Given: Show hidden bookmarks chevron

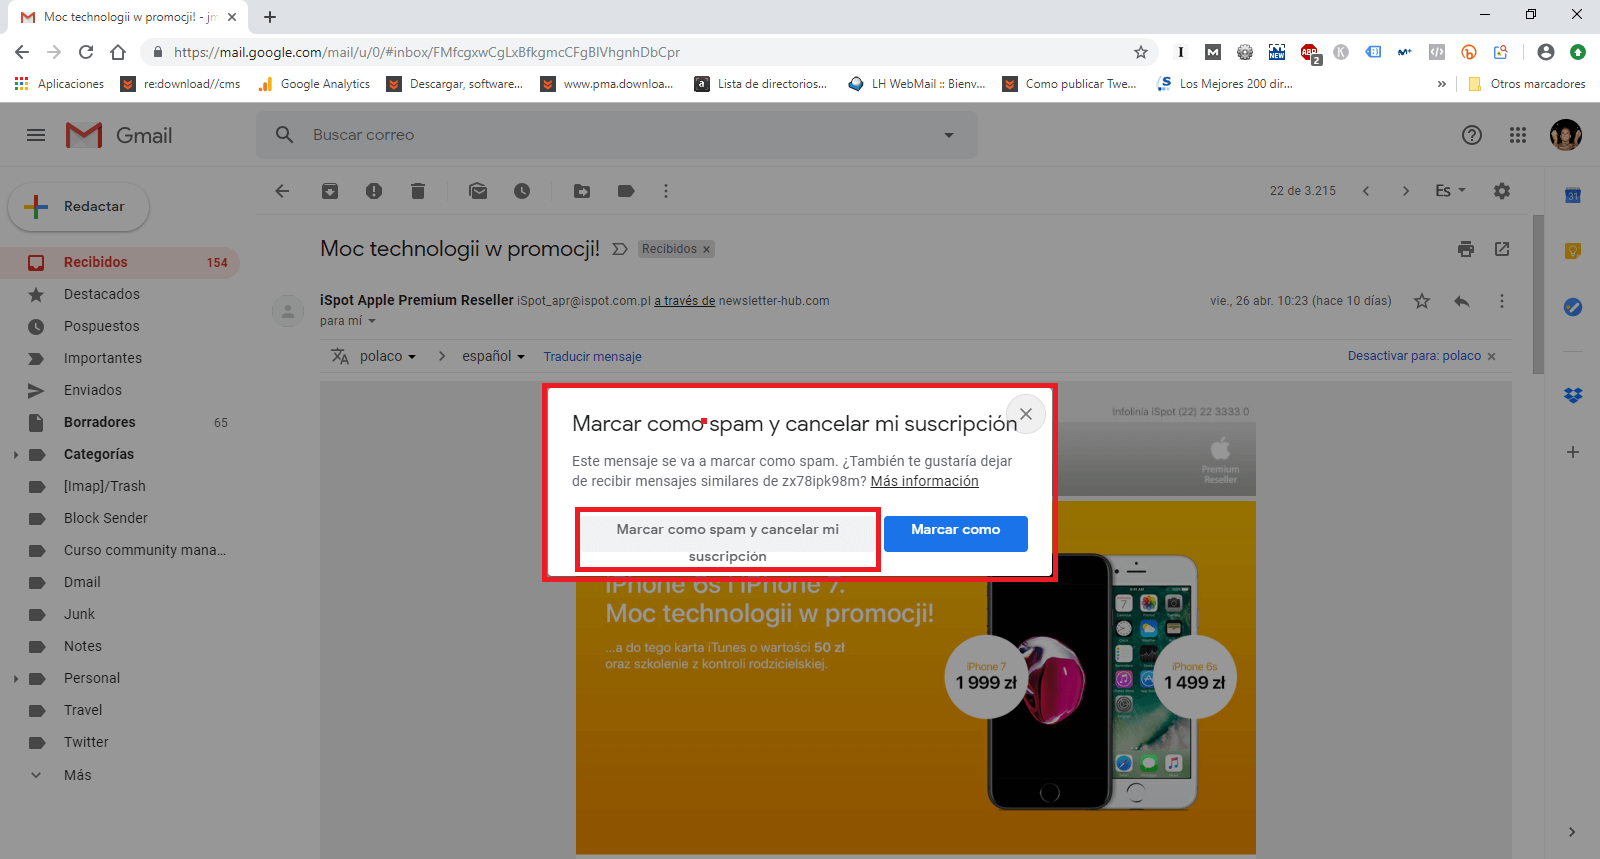Looking at the screenshot, I should pyautogui.click(x=1441, y=84).
